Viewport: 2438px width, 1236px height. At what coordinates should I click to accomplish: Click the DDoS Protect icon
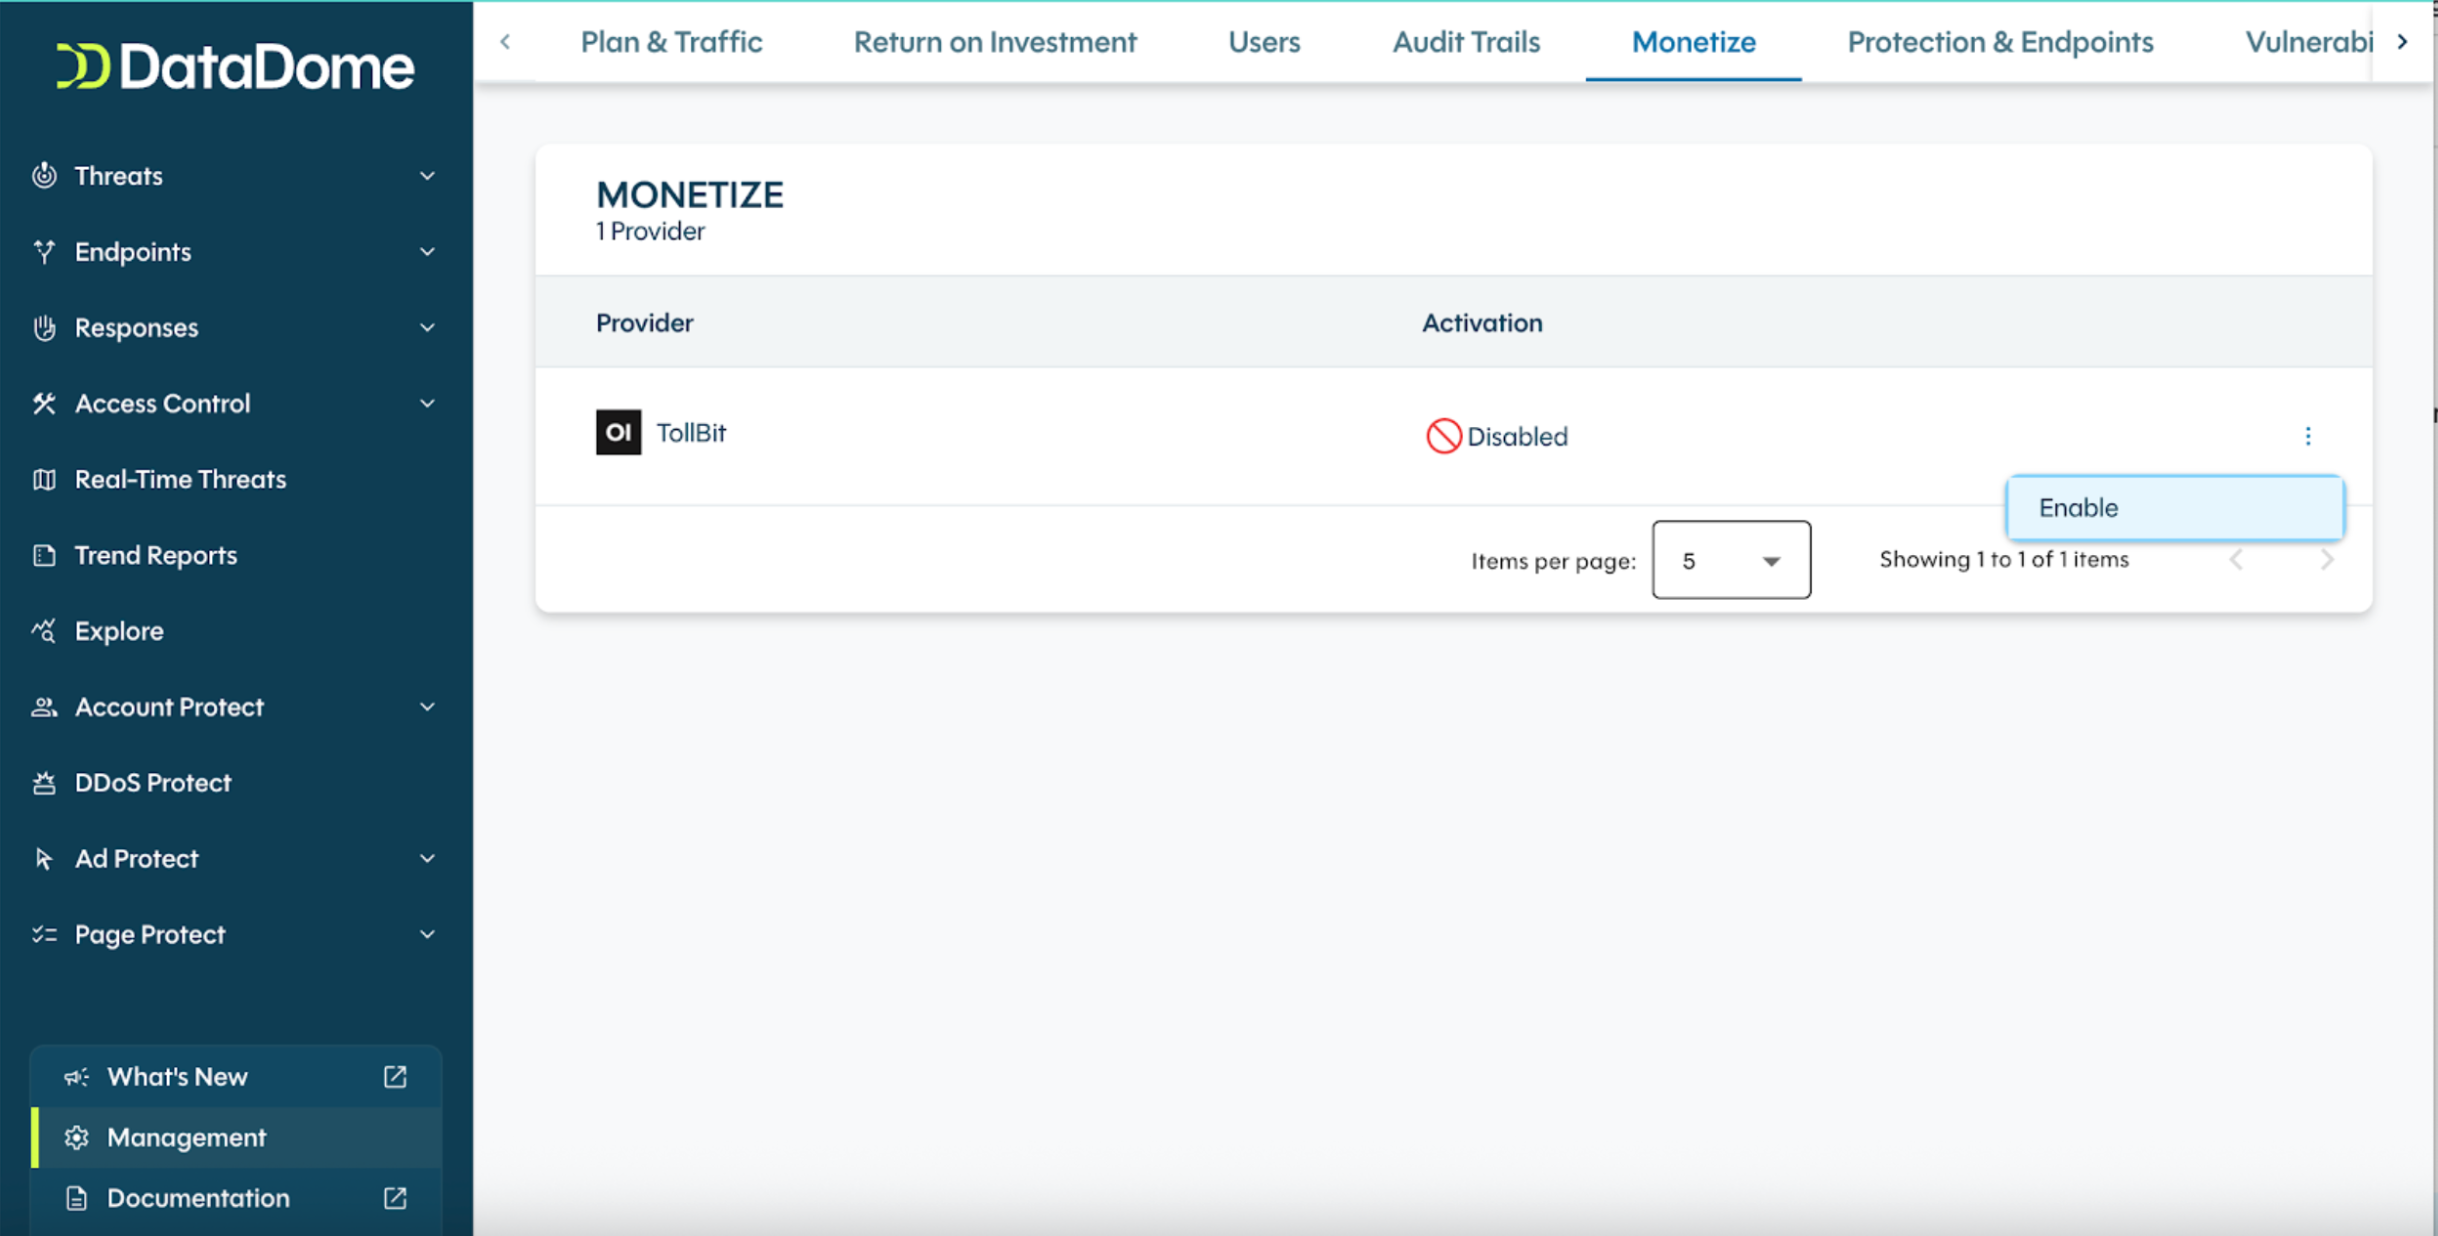[44, 782]
